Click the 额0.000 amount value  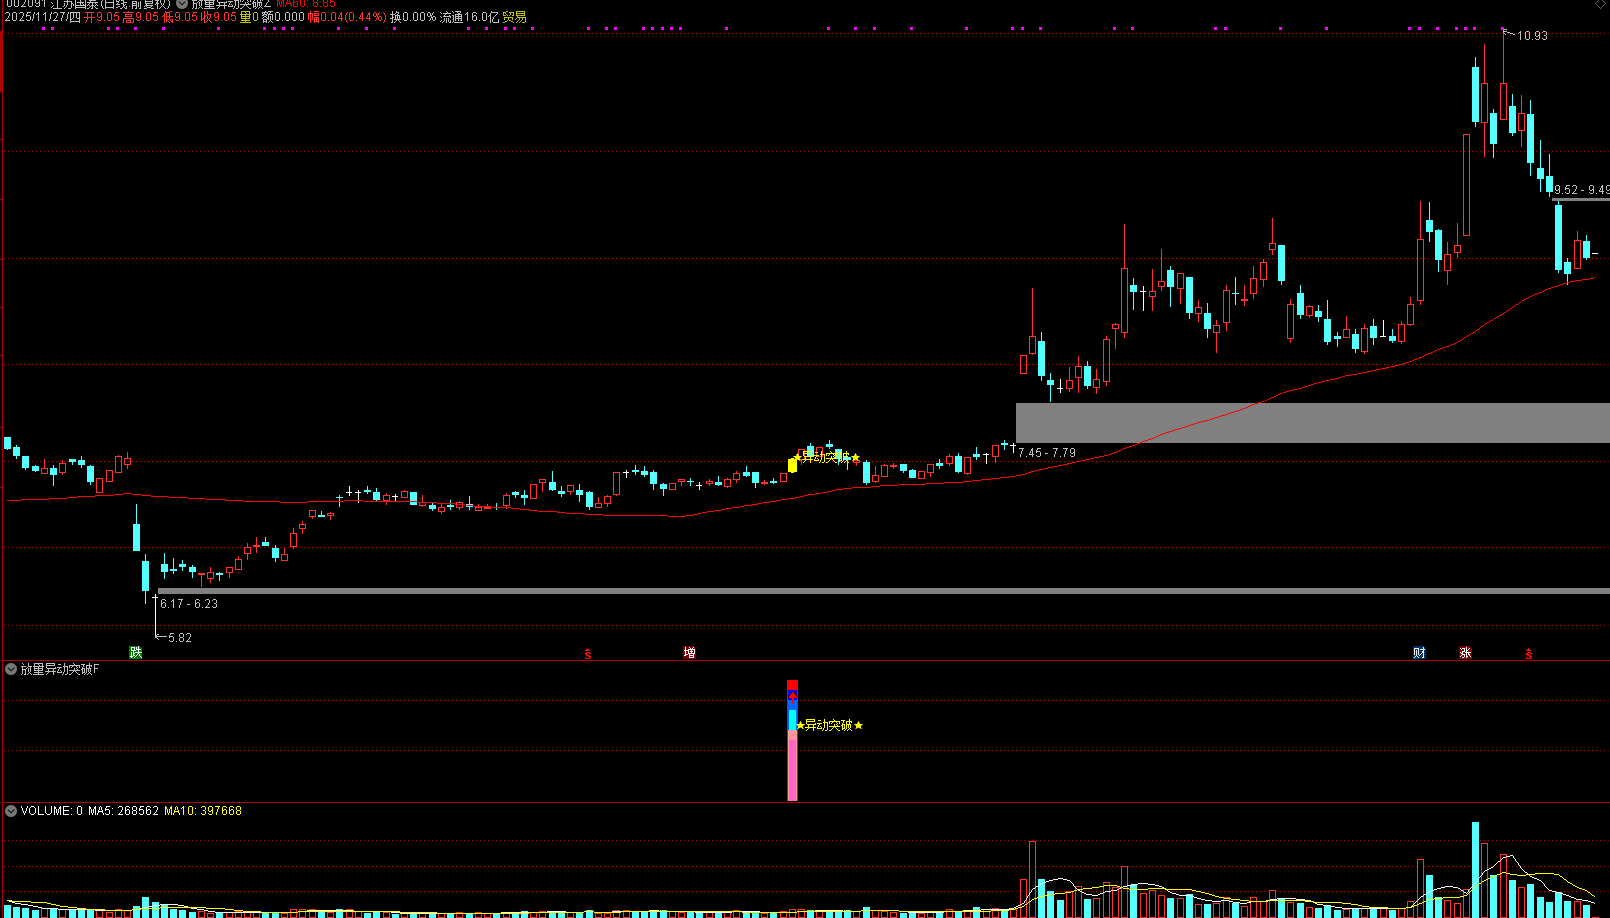283,17
